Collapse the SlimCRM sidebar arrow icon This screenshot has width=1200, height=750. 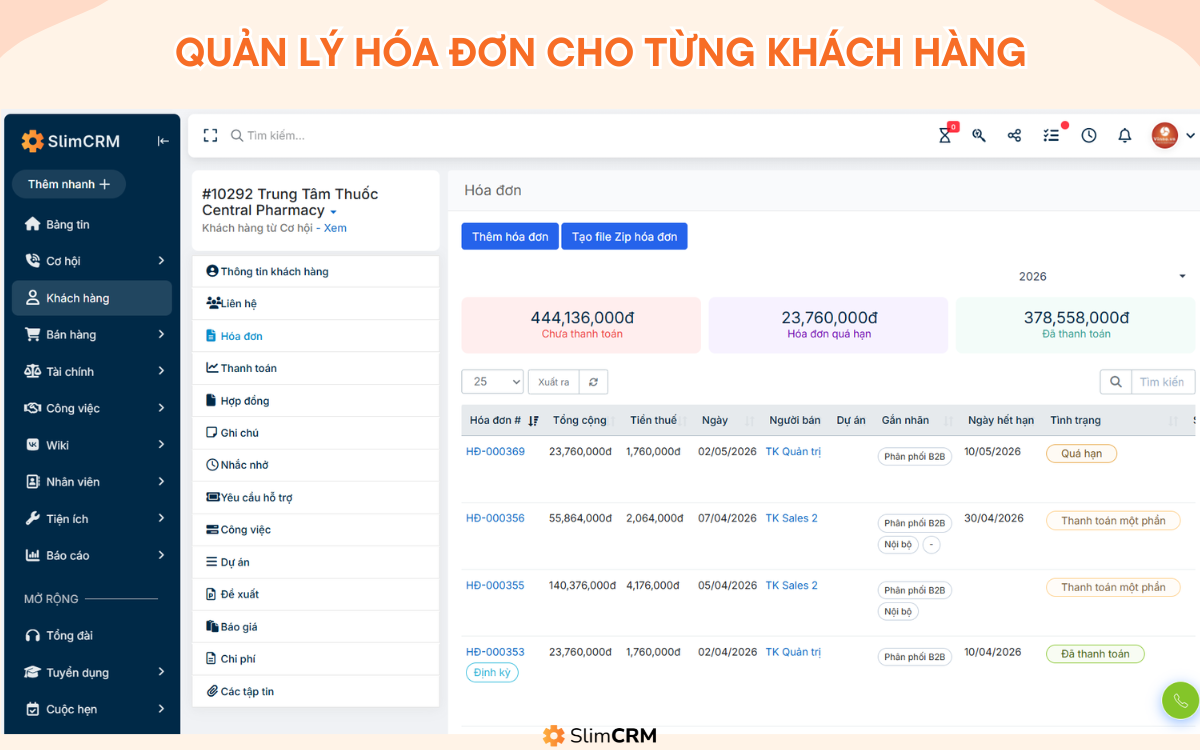163,141
